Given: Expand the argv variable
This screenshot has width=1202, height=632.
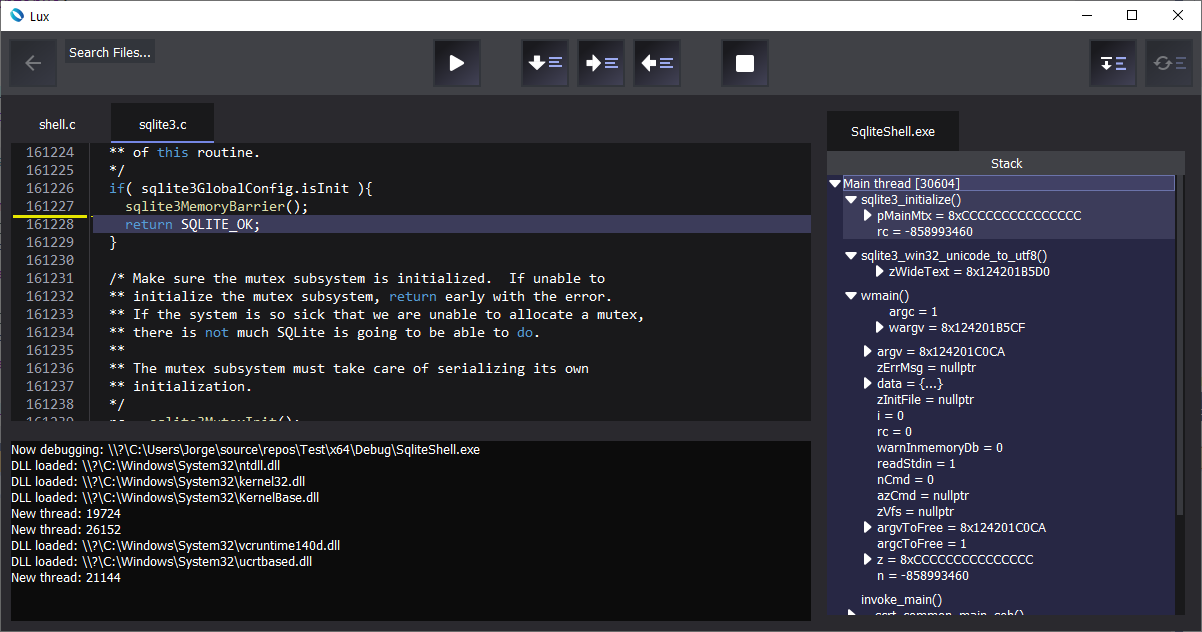Looking at the screenshot, I should click(868, 352).
